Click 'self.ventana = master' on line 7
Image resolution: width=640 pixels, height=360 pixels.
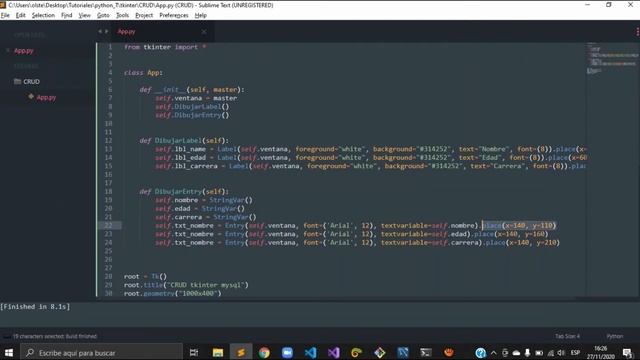[x=196, y=98]
